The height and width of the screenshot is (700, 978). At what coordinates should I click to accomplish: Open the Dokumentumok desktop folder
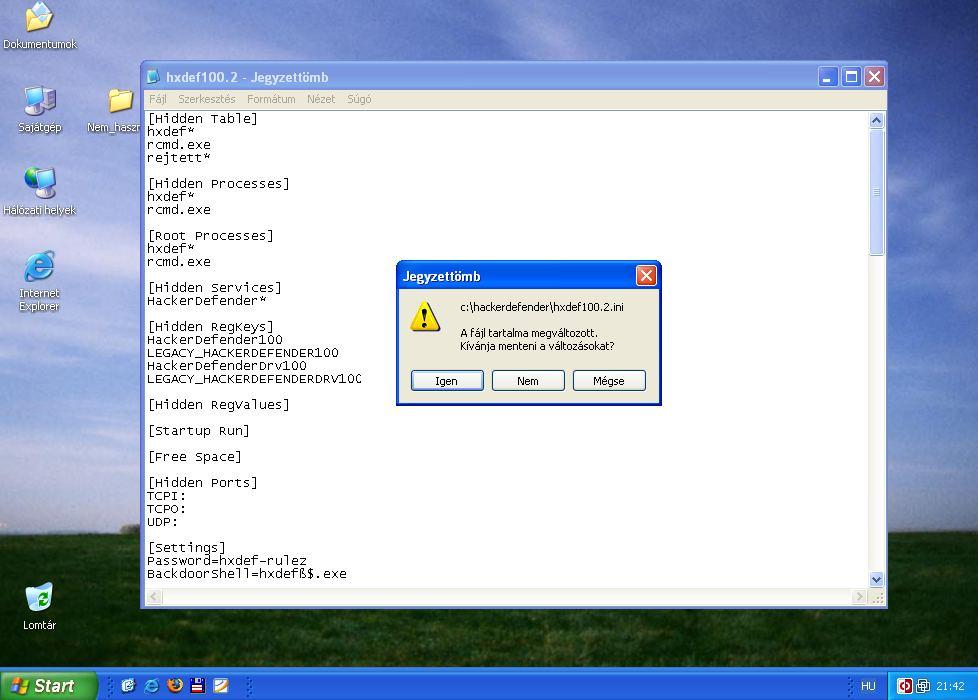(39, 26)
